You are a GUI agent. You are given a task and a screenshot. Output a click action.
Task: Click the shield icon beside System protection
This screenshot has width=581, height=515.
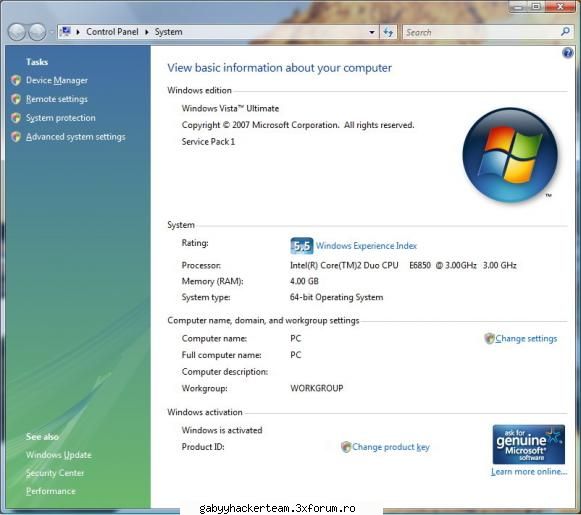tap(16, 118)
